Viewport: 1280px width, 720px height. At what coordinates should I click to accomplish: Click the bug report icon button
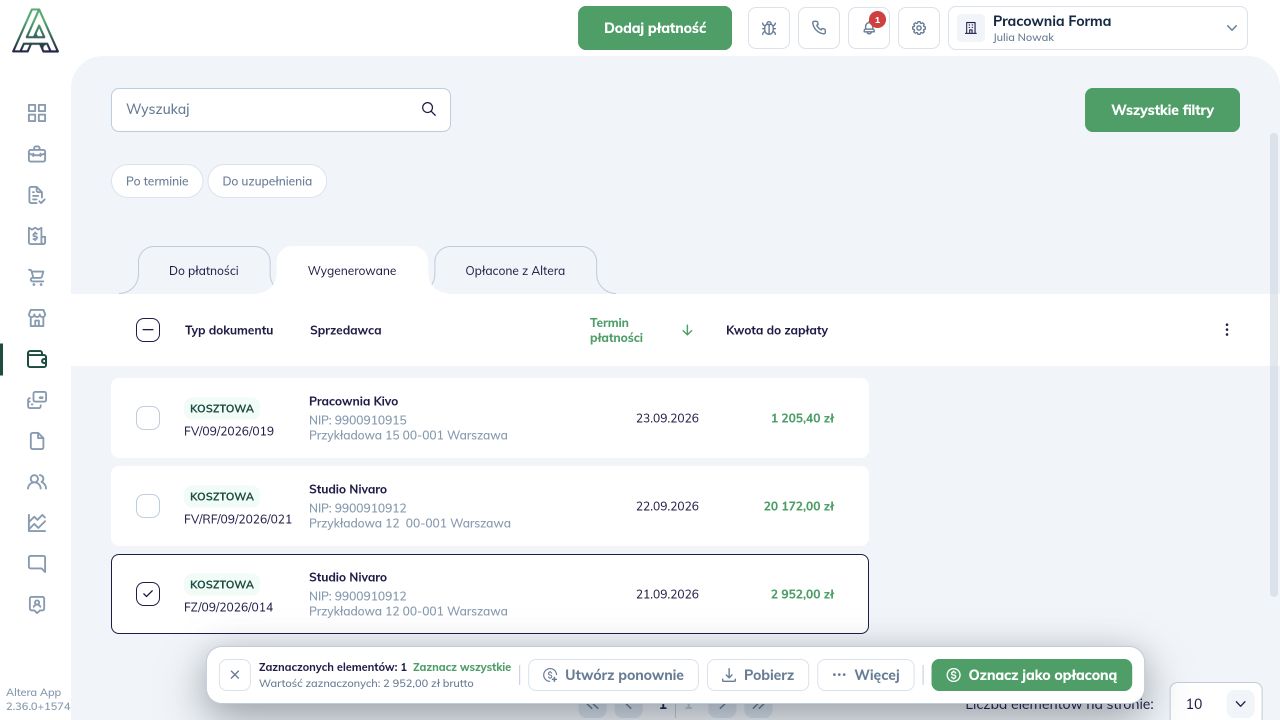[x=769, y=28]
